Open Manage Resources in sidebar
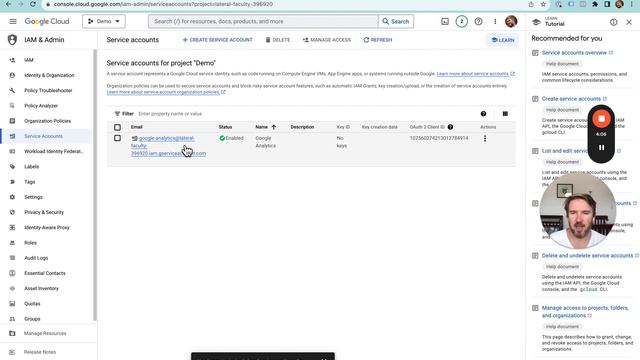This screenshot has width=640, height=360. [x=46, y=333]
